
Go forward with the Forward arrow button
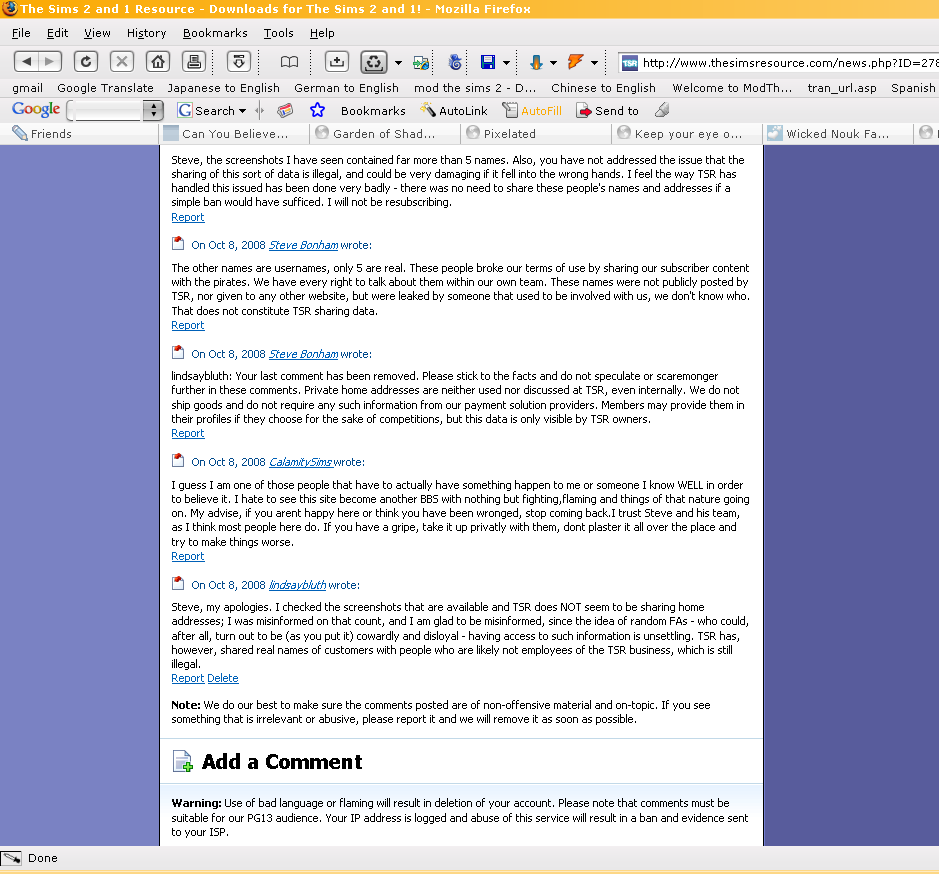50,61
